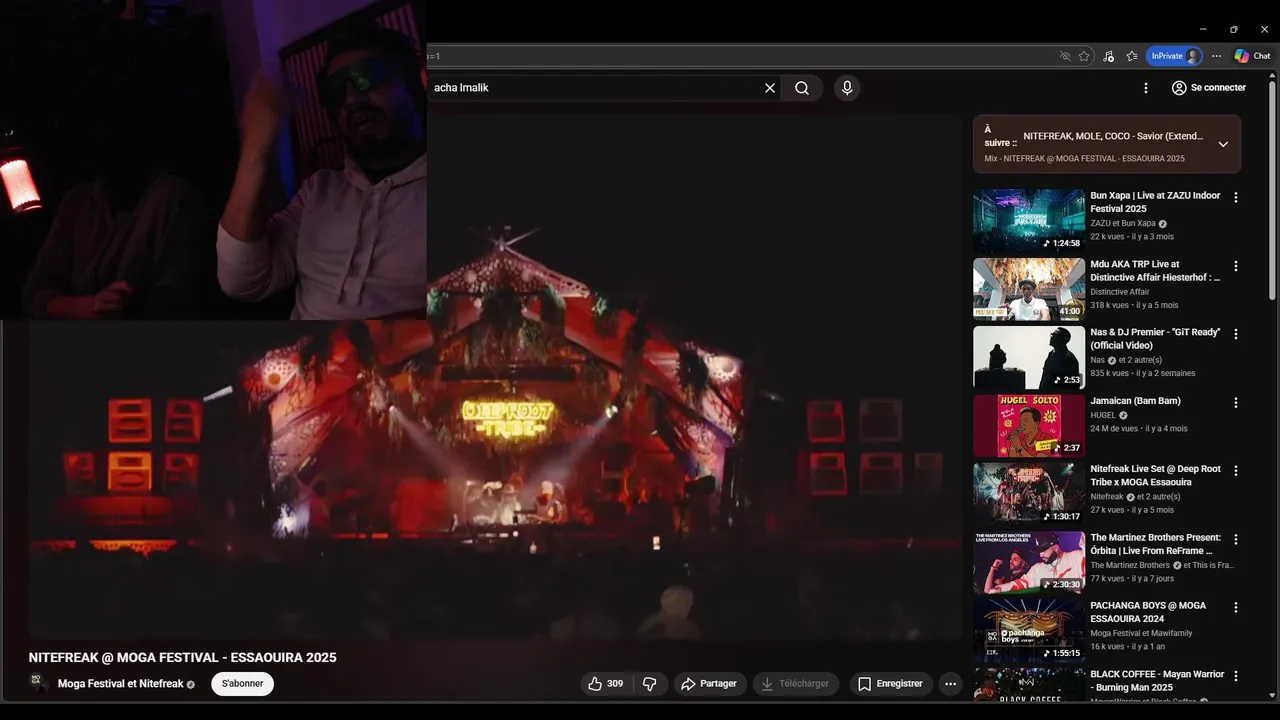Open options for BLACK COFFEE video
1280x720 pixels.
coord(1236,675)
